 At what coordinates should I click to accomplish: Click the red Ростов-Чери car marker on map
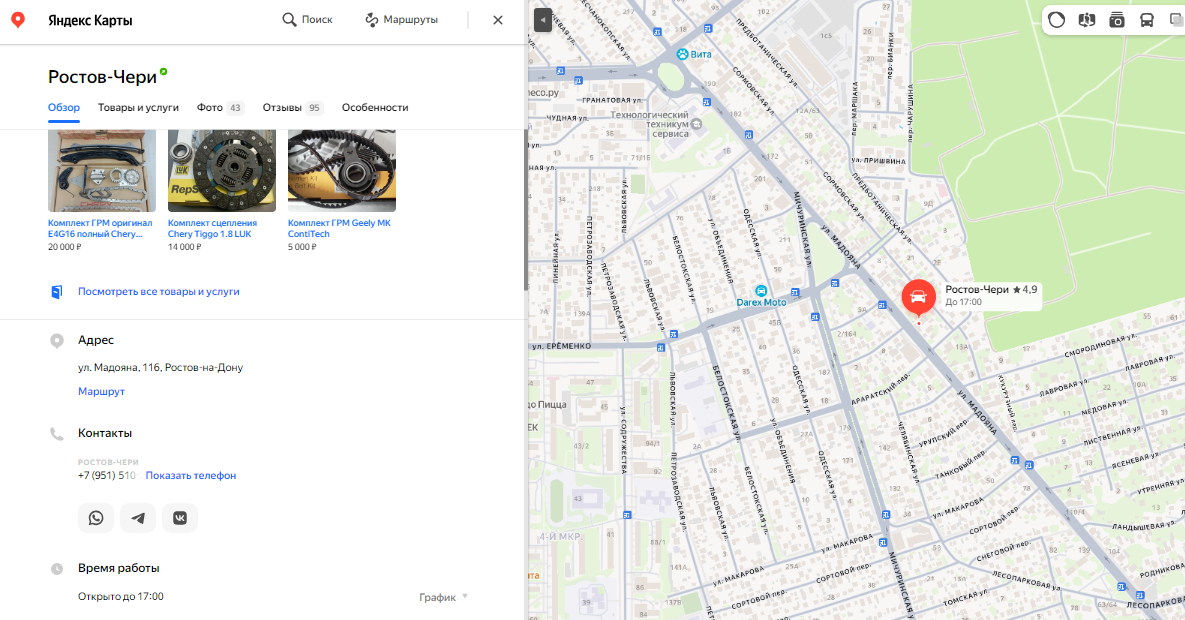[x=918, y=297]
